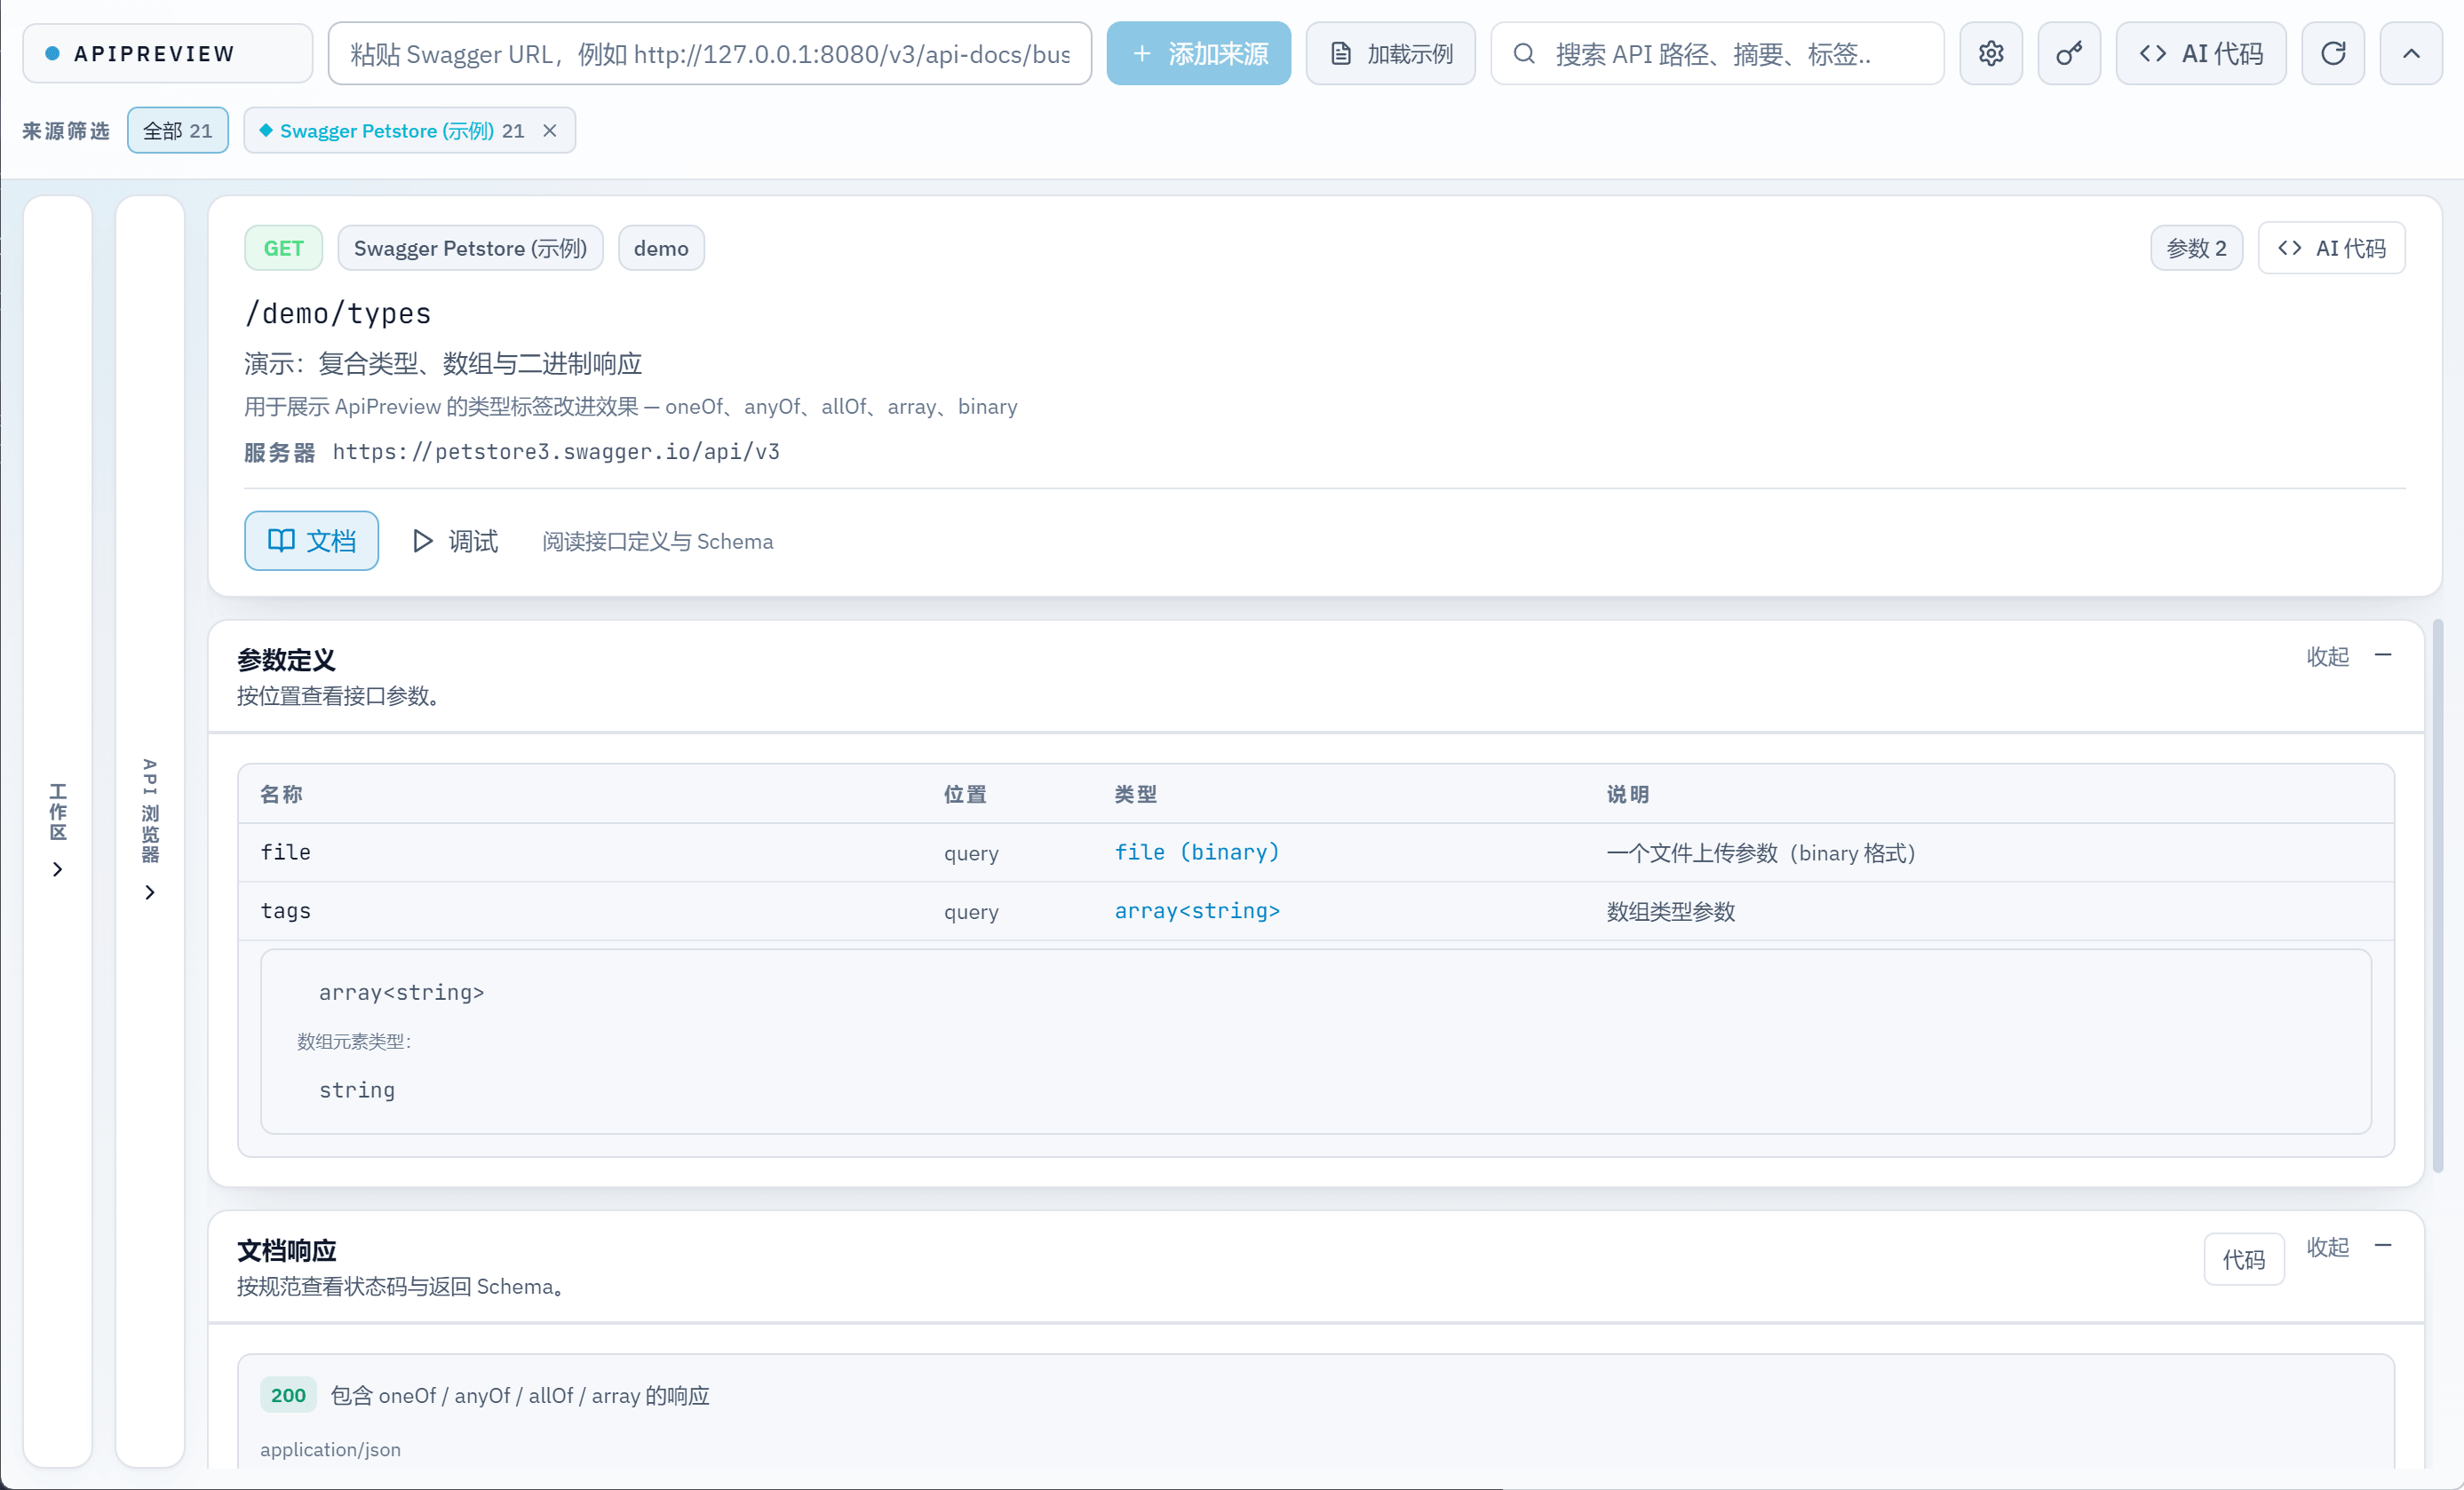Click the demo tag badge
Viewport: 2464px width, 1490px height.
[661, 248]
